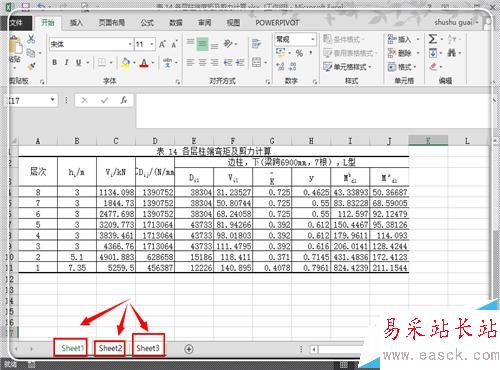Expand the fill color dropdown arrow

coord(134,62)
